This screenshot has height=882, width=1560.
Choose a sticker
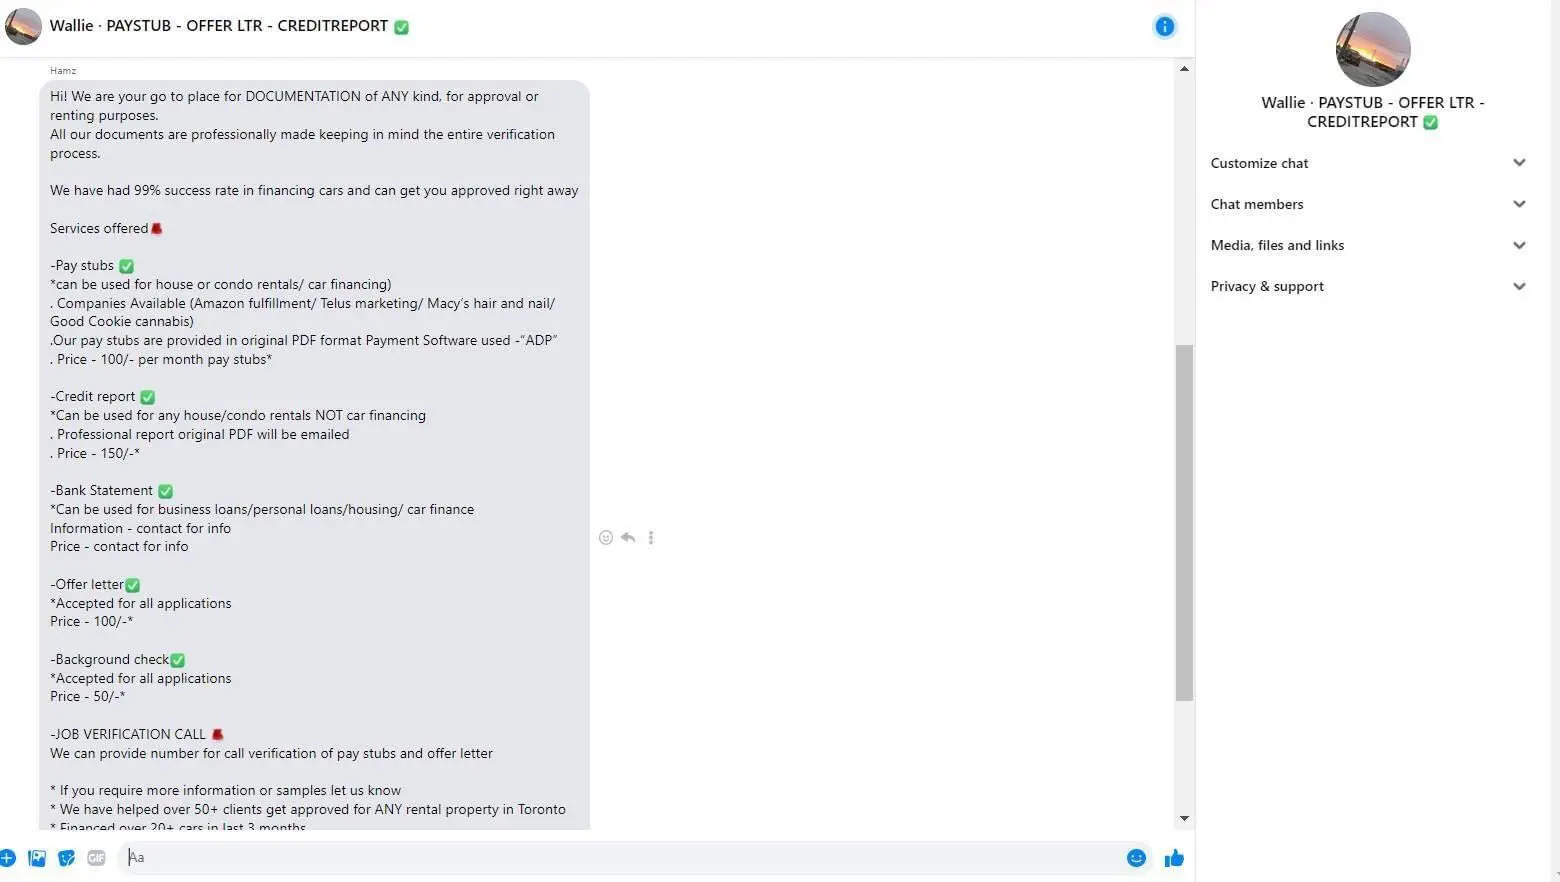tap(66, 858)
